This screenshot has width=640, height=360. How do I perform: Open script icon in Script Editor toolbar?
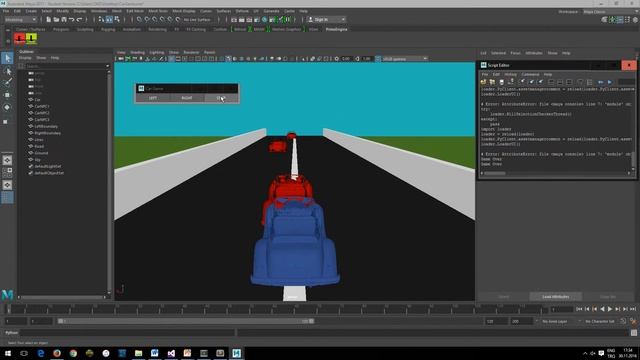(x=484, y=82)
